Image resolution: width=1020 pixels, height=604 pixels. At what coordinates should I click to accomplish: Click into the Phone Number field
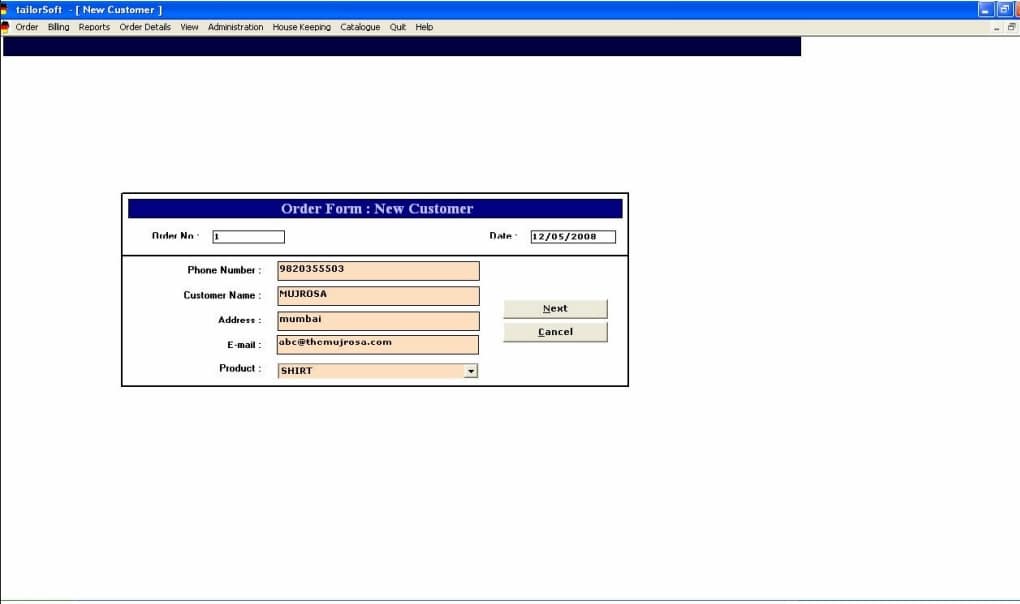coord(377,271)
